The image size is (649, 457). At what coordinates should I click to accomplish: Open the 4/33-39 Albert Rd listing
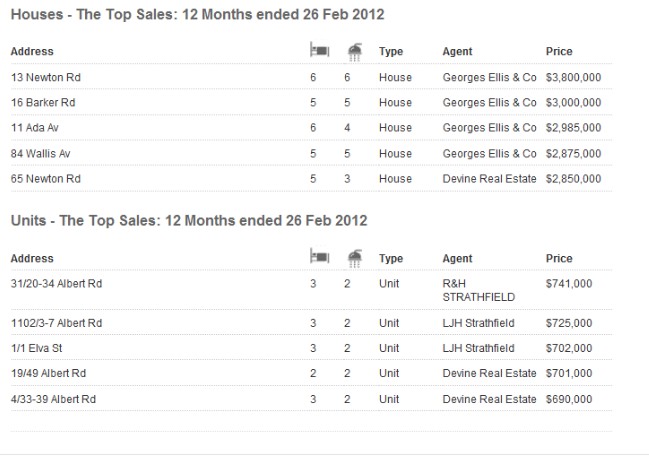click(53, 399)
